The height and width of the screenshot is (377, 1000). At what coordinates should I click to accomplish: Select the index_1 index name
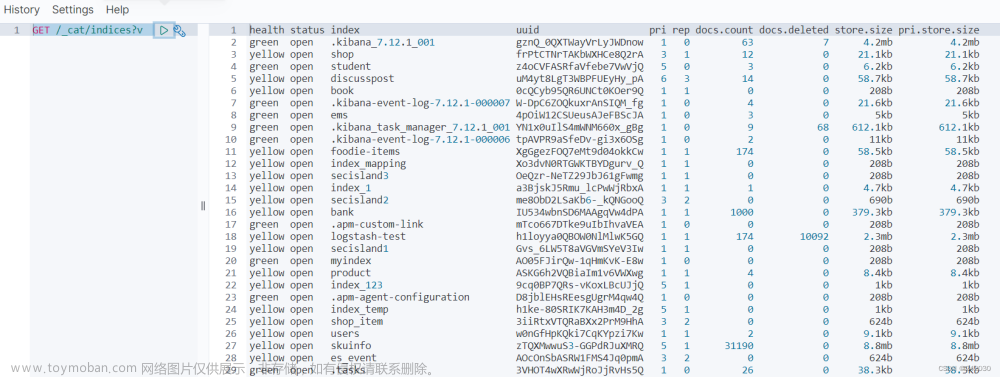(x=351, y=188)
